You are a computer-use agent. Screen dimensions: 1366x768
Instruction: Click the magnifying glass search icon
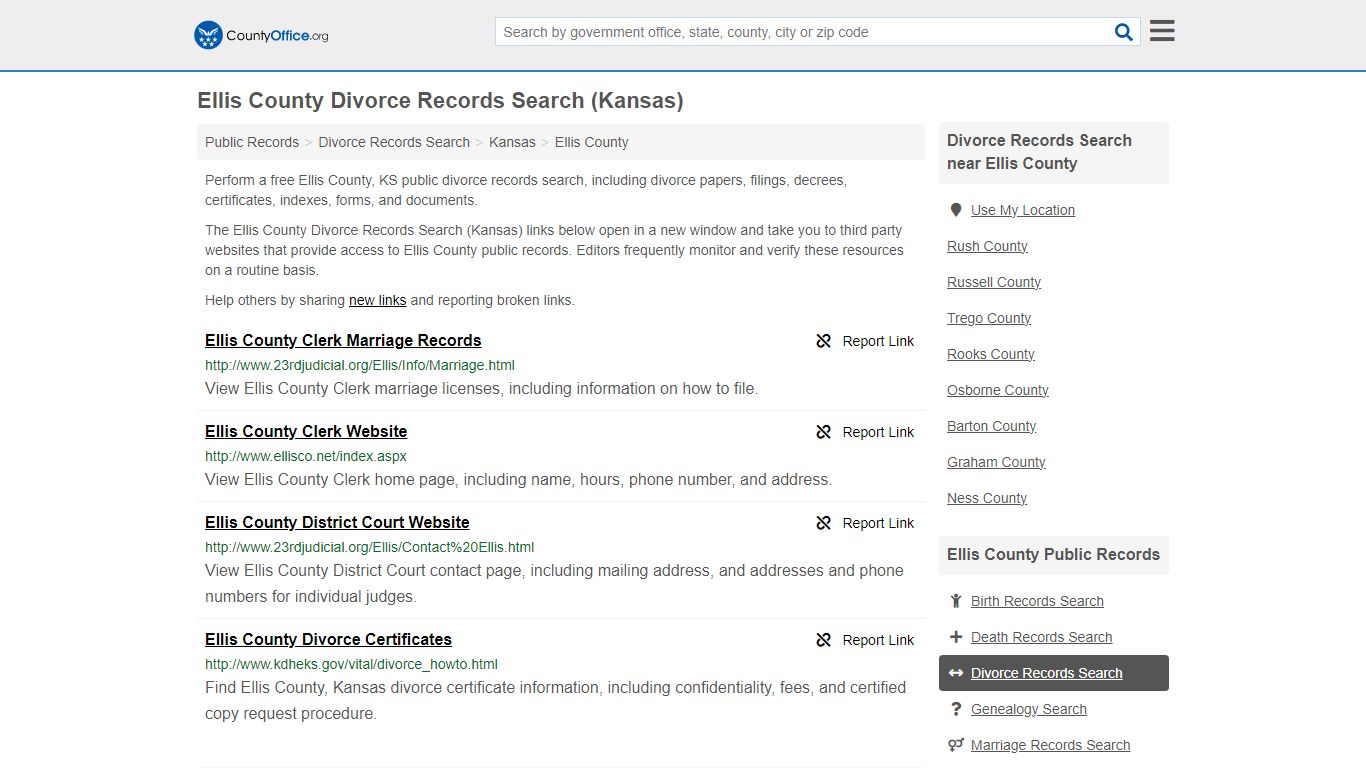pyautogui.click(x=1124, y=32)
